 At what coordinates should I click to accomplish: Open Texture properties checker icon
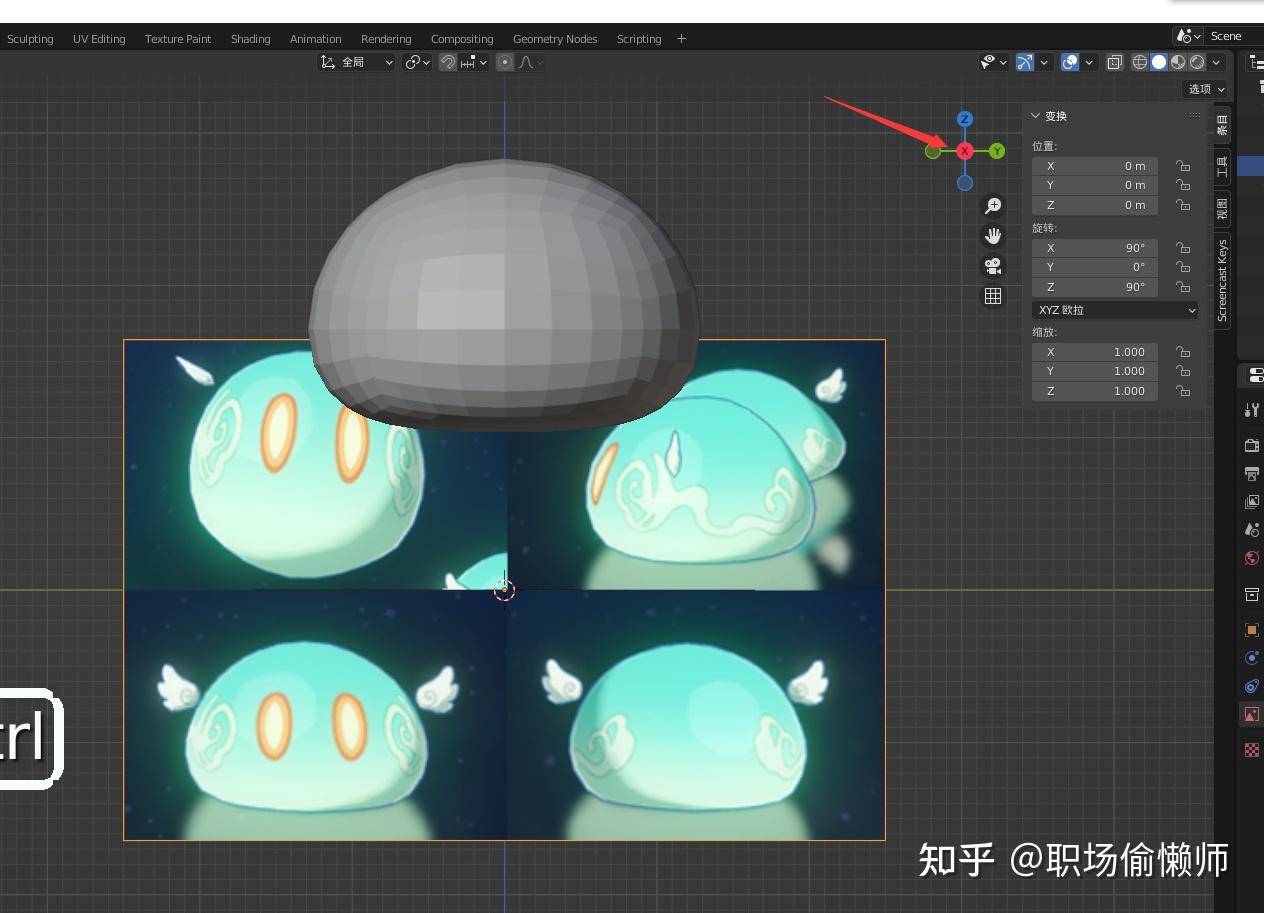click(x=1252, y=750)
